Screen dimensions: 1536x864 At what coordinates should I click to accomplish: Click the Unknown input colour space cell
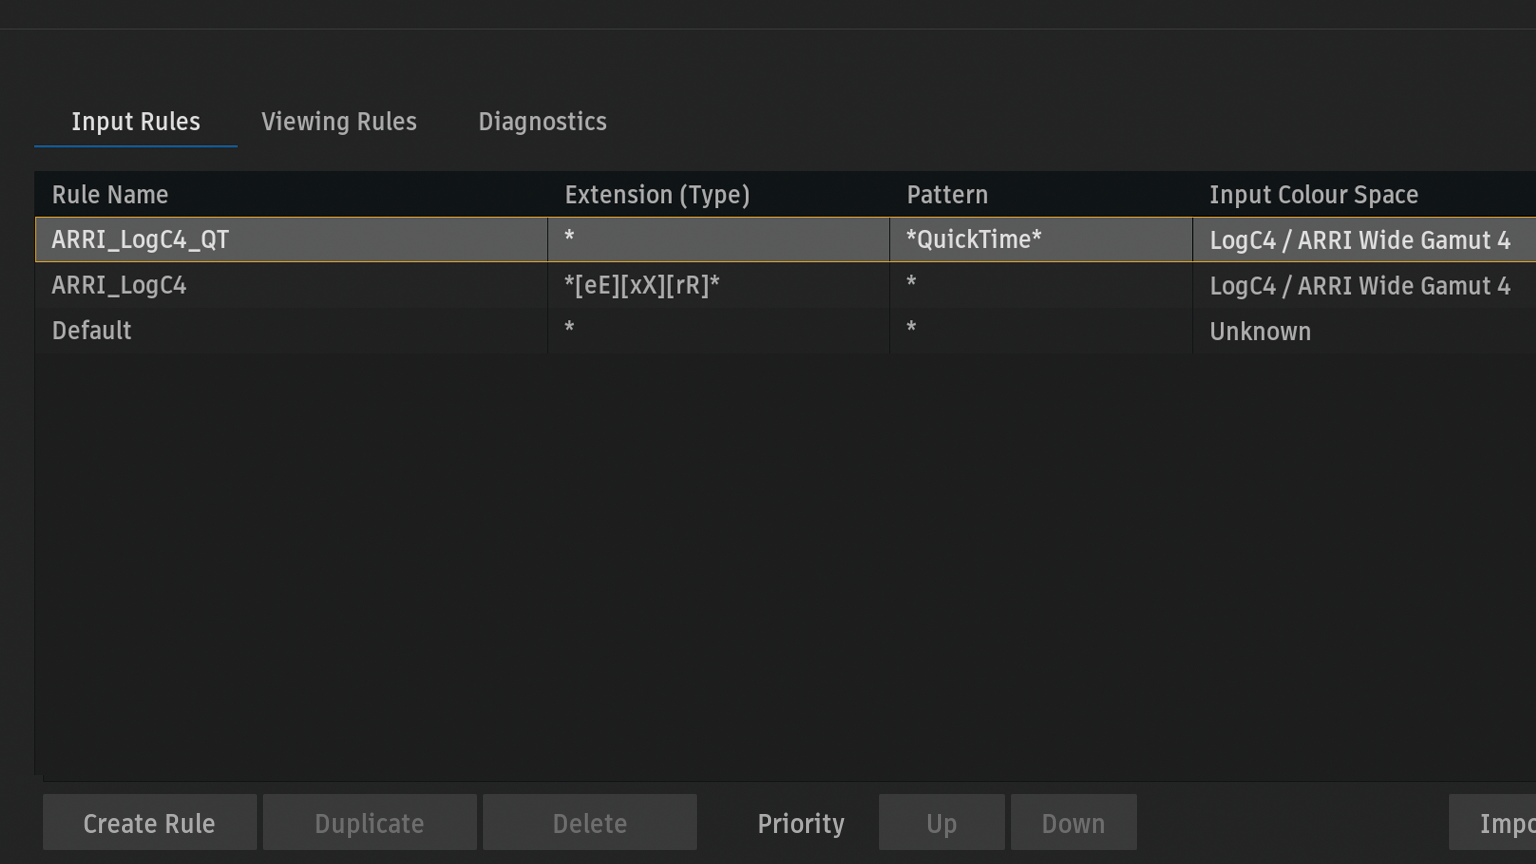1260,331
